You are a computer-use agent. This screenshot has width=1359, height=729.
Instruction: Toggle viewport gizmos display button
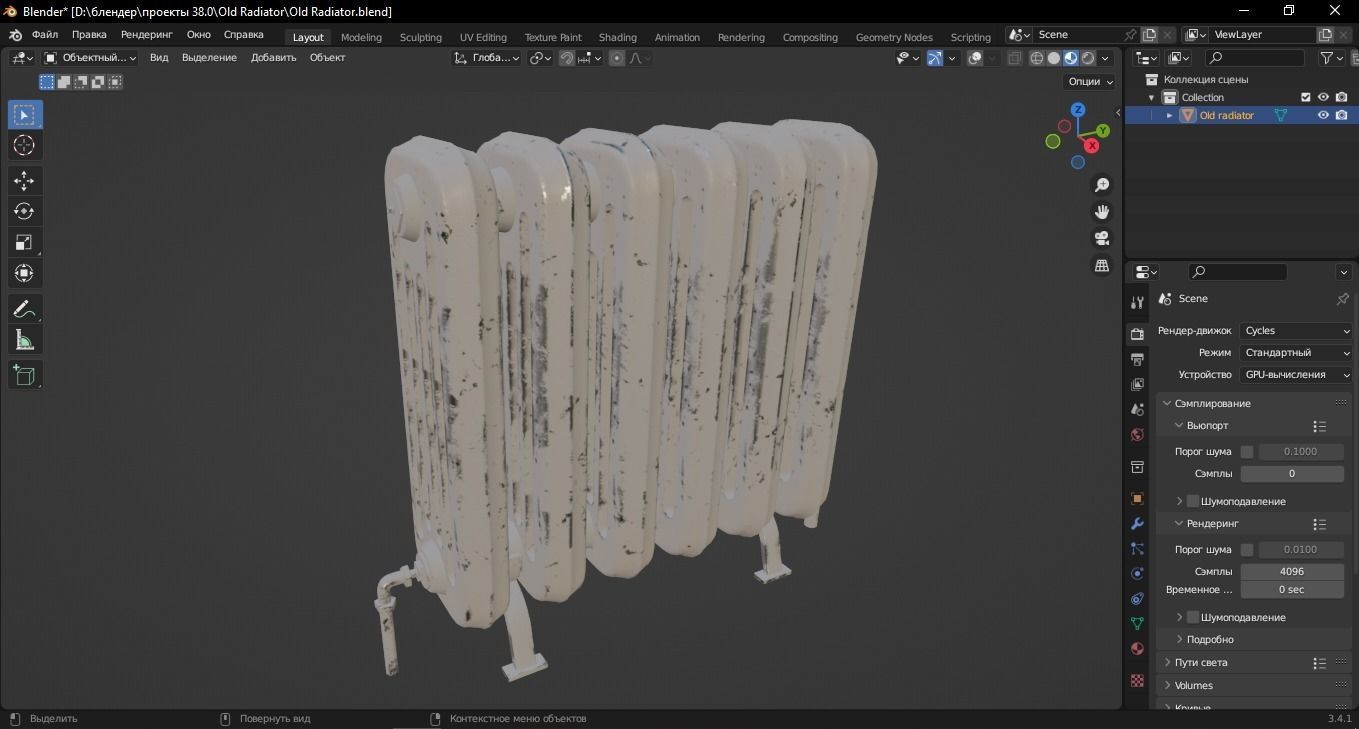click(934, 58)
